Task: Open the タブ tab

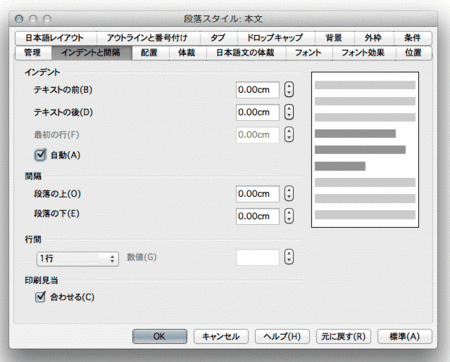Action: [218, 38]
